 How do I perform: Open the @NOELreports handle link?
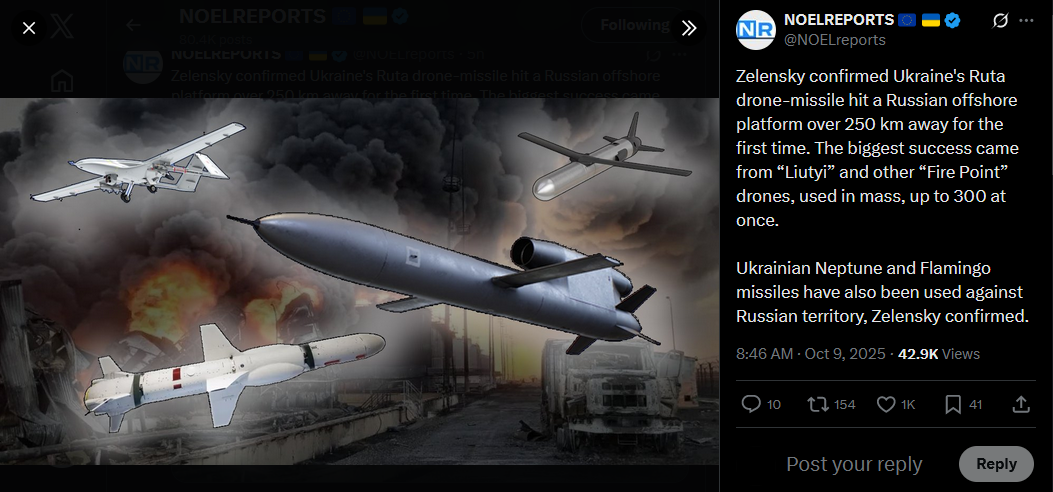point(835,40)
